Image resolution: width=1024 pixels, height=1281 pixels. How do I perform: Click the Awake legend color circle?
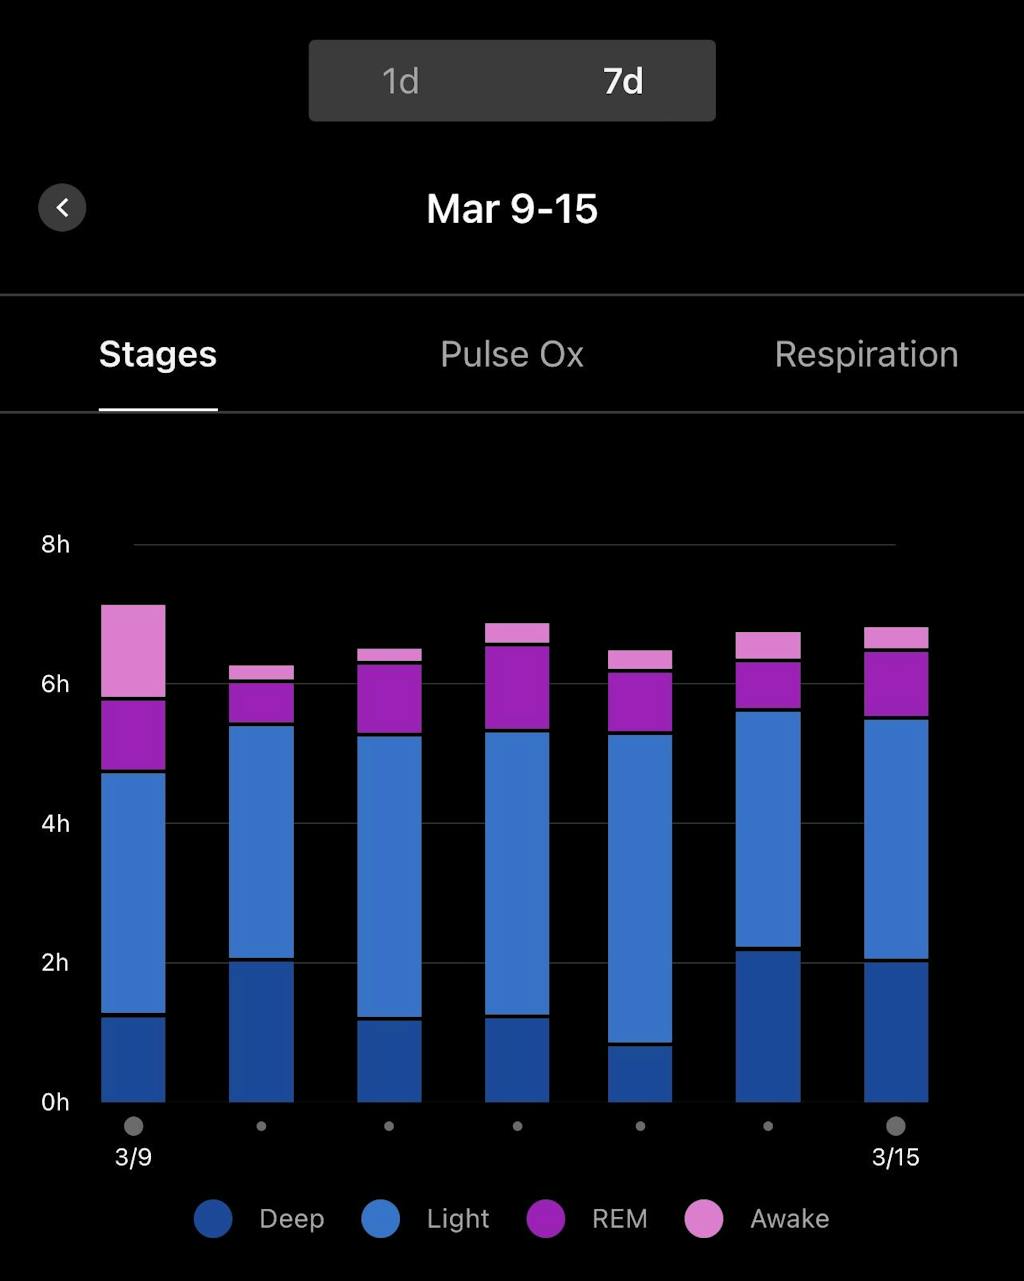tap(704, 1219)
